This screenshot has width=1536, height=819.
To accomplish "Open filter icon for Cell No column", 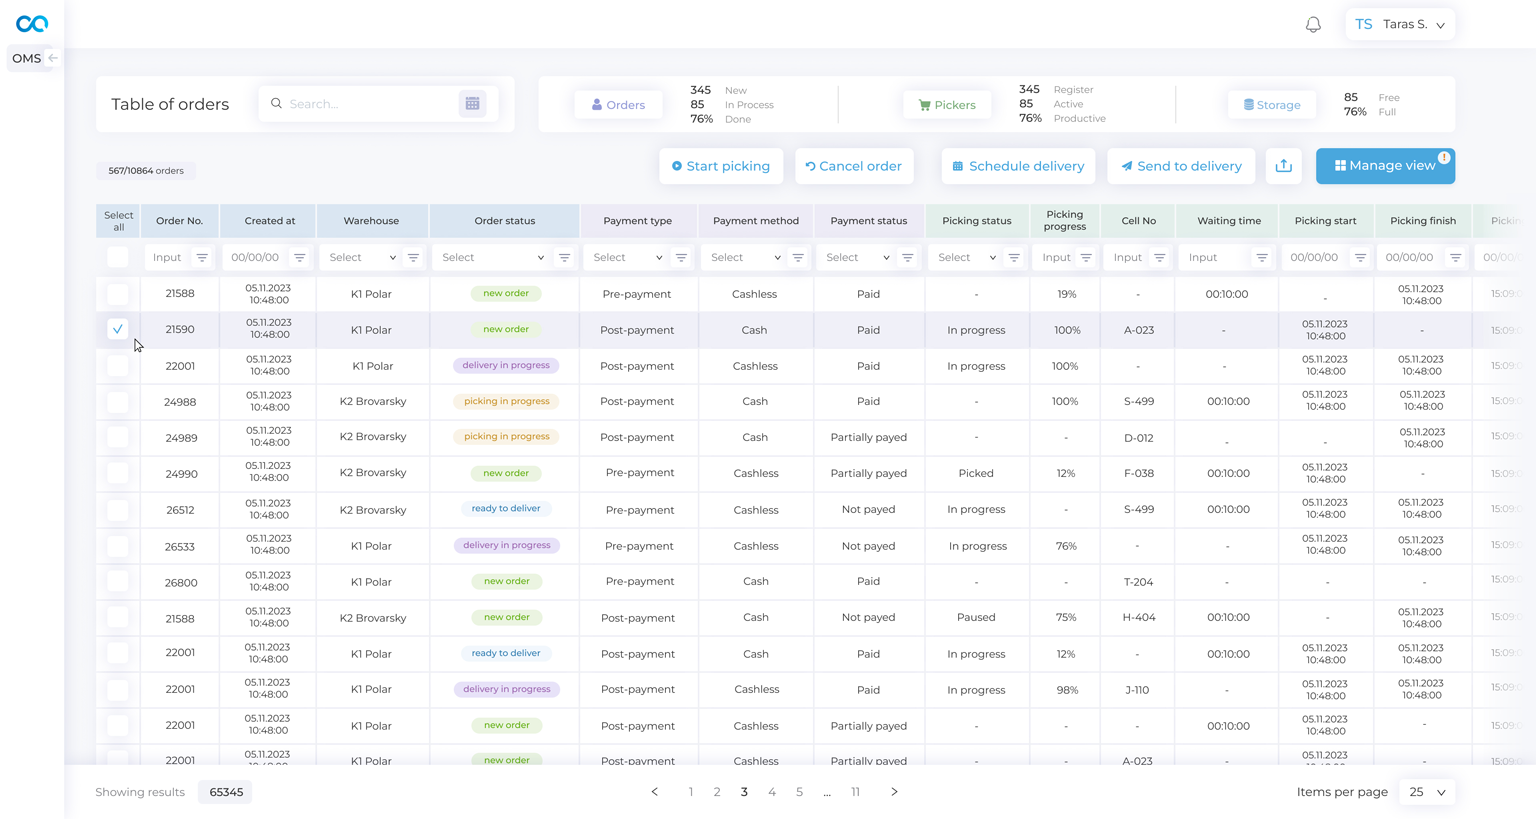I will click(1160, 258).
